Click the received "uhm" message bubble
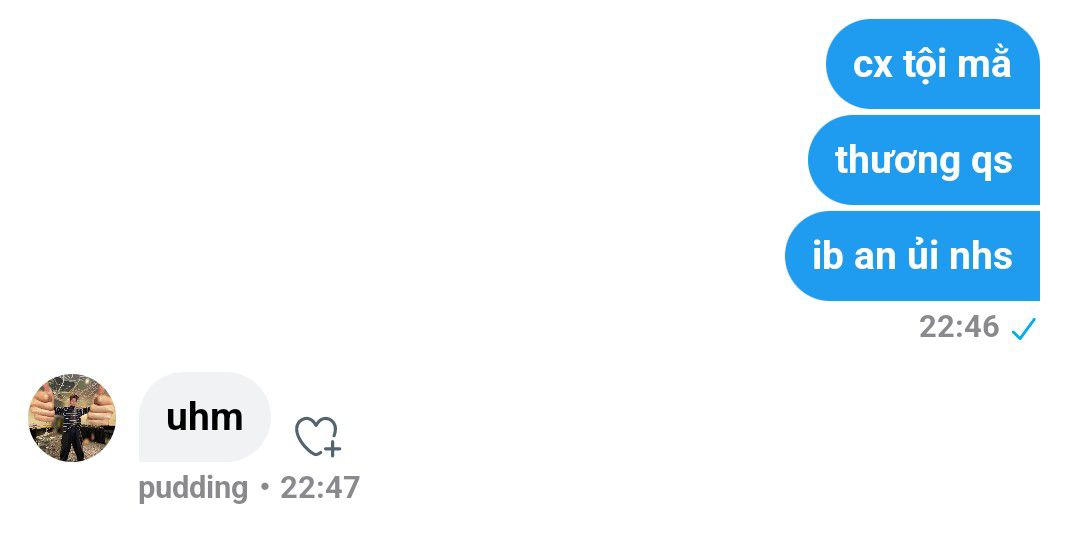The image size is (1080, 536). [205, 417]
